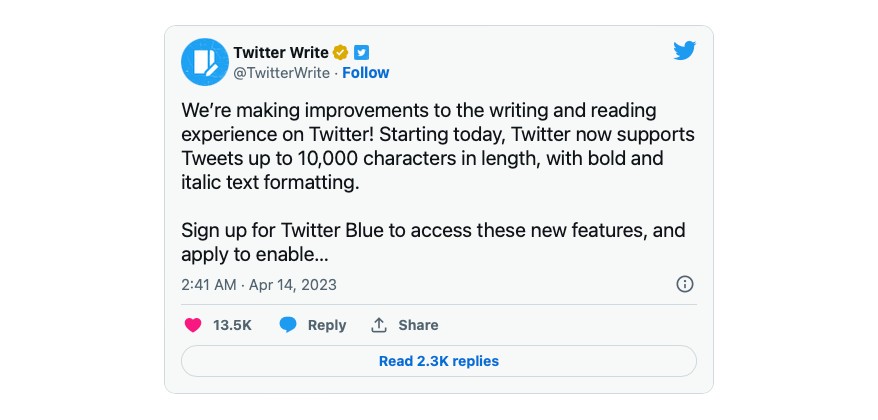Image resolution: width=878 pixels, height=420 pixels.
Task: Like the tweet with the heart icon
Action: point(193,325)
